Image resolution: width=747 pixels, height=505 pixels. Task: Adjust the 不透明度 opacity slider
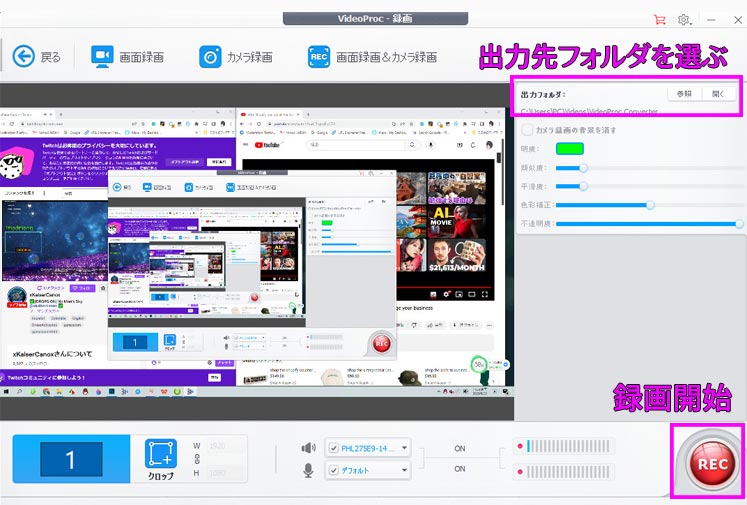click(x=739, y=223)
